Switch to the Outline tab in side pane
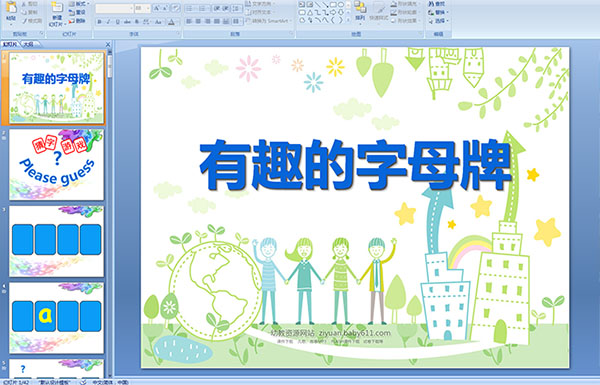 (28, 44)
